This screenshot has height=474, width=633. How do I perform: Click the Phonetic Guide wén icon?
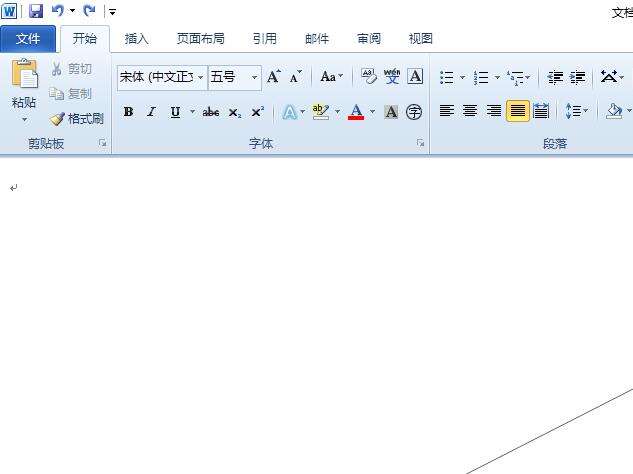coord(392,77)
